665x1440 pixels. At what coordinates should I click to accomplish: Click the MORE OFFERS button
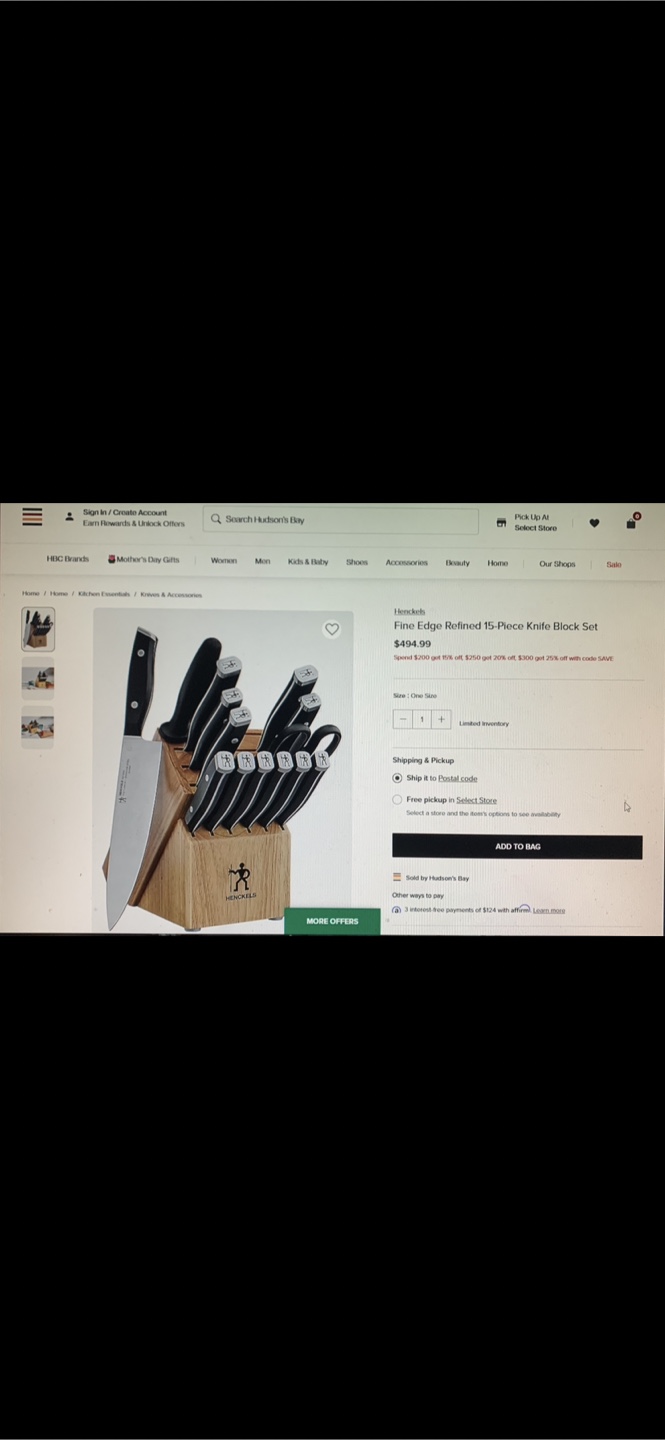(332, 921)
